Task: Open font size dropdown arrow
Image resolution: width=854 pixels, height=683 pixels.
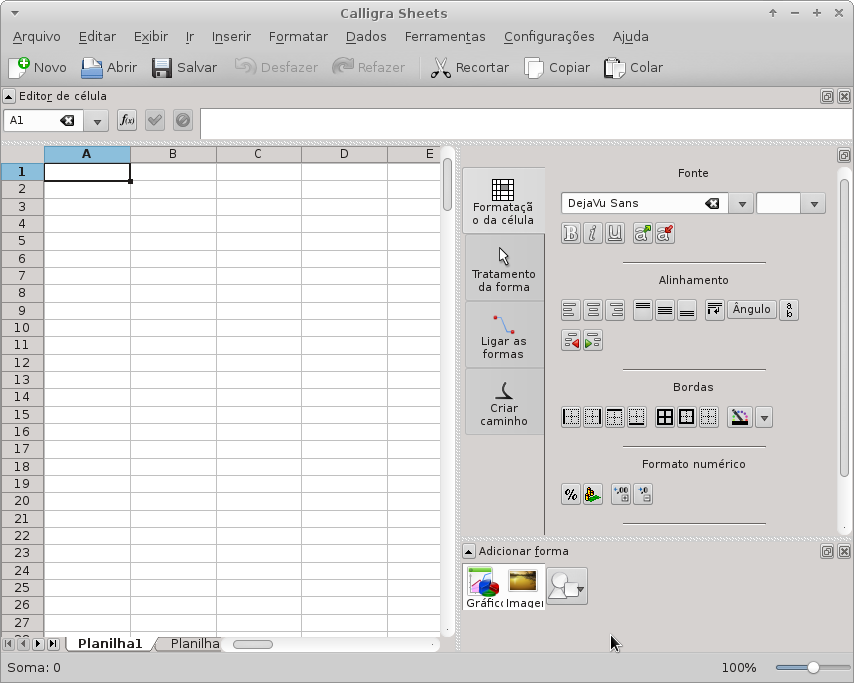Action: point(814,204)
